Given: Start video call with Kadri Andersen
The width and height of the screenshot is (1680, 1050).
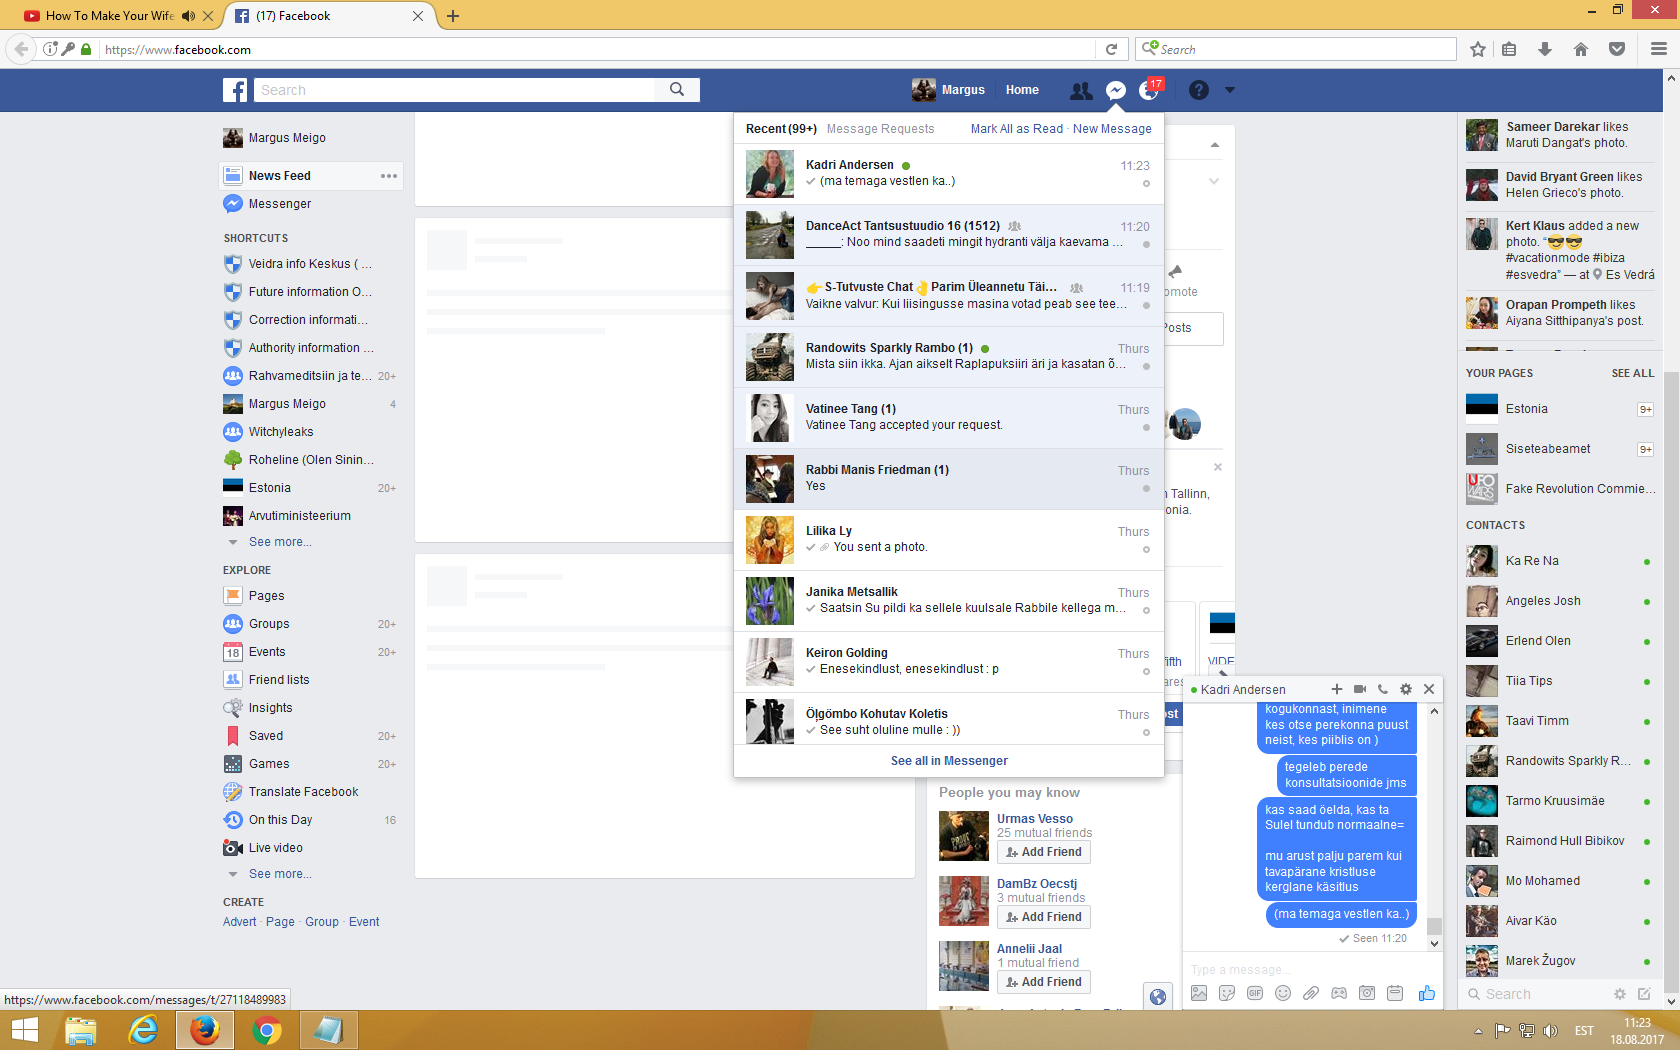Looking at the screenshot, I should point(1360,689).
